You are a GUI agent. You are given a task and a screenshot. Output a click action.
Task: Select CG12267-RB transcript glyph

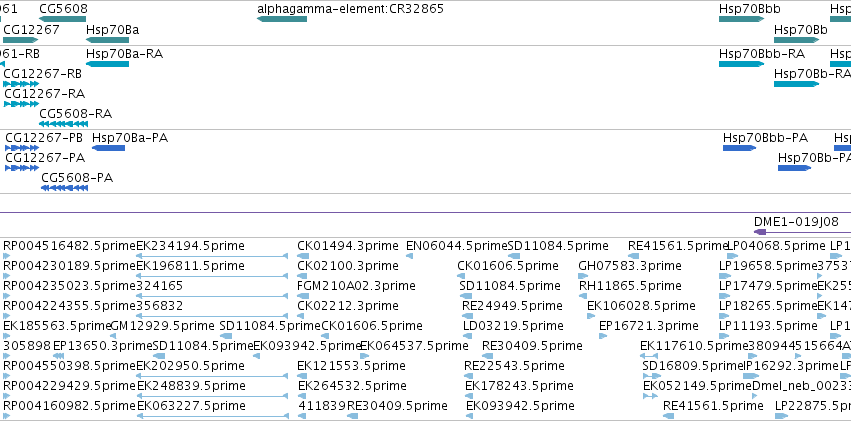(x=21, y=84)
